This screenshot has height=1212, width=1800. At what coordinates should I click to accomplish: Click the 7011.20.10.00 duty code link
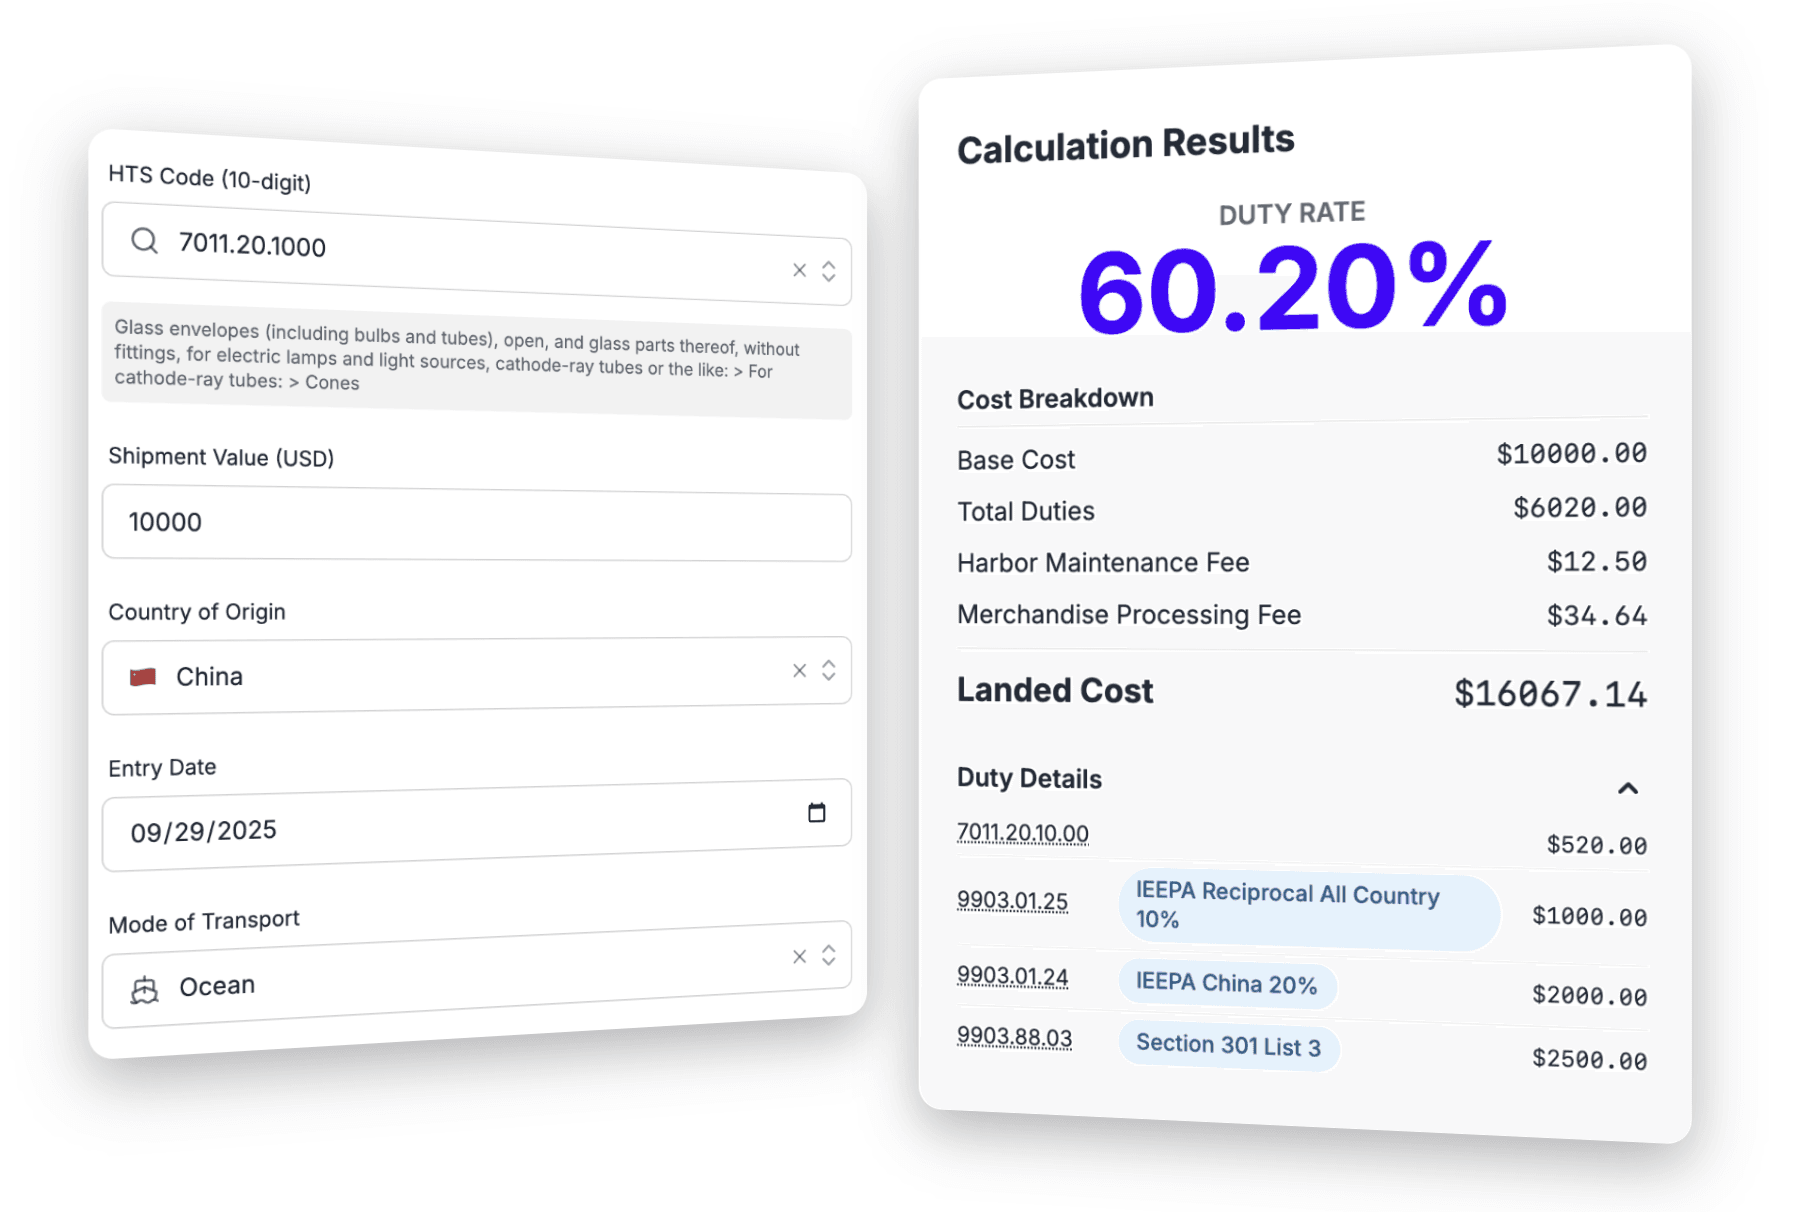click(1022, 833)
